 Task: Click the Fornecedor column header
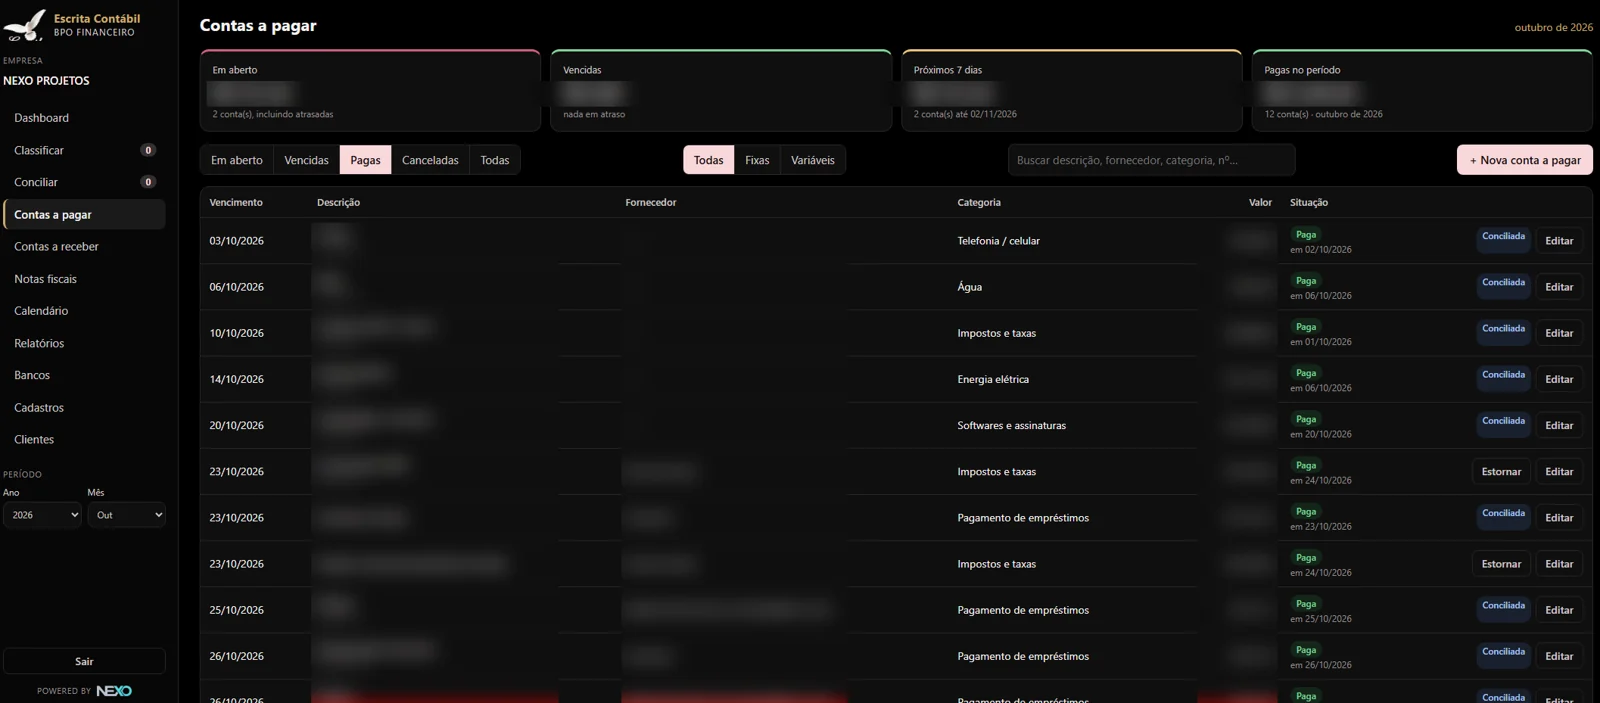click(651, 202)
